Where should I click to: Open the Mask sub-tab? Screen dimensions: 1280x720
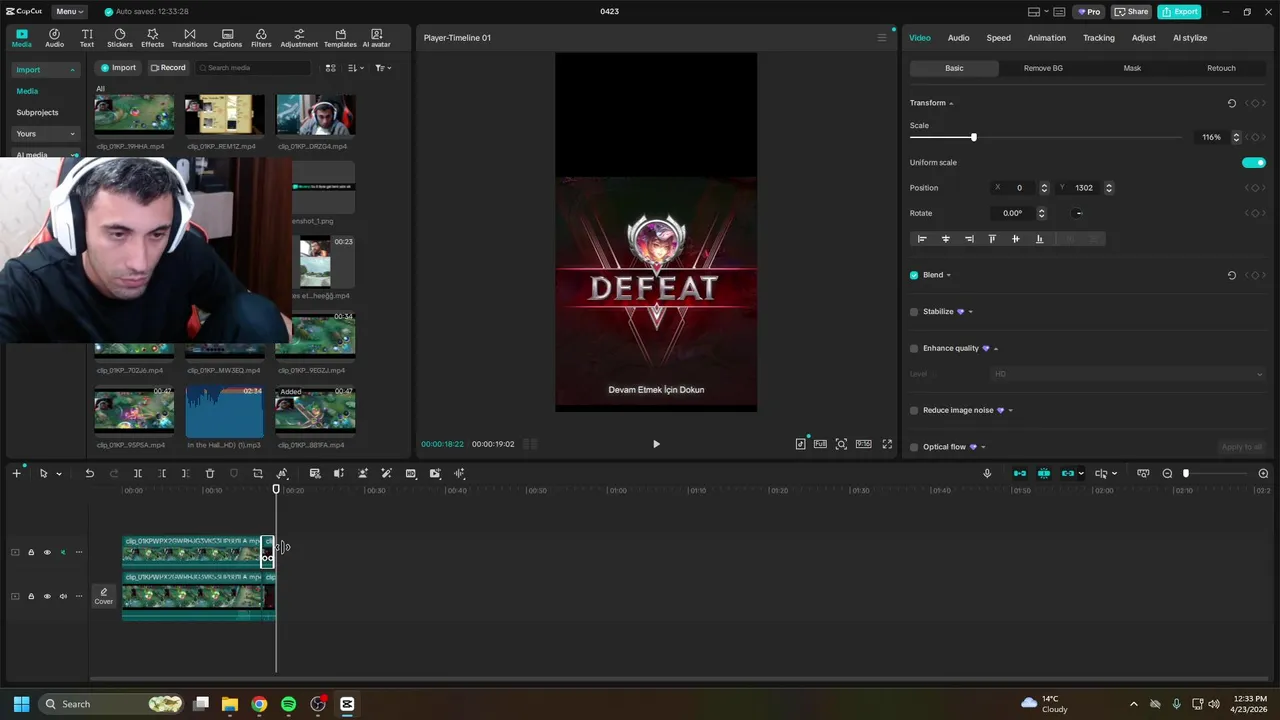1132,68
